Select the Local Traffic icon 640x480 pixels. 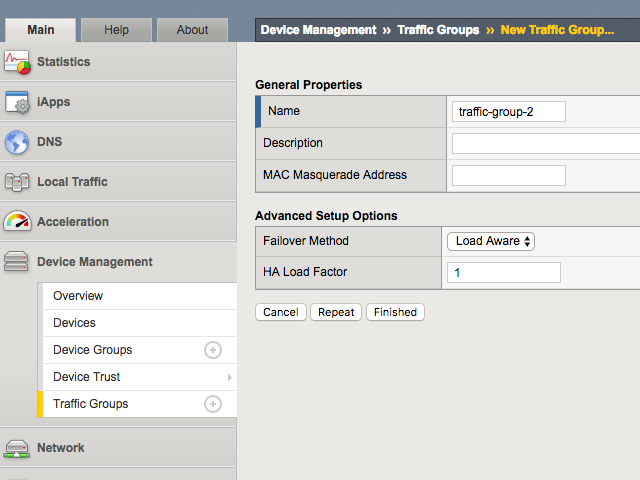17,182
